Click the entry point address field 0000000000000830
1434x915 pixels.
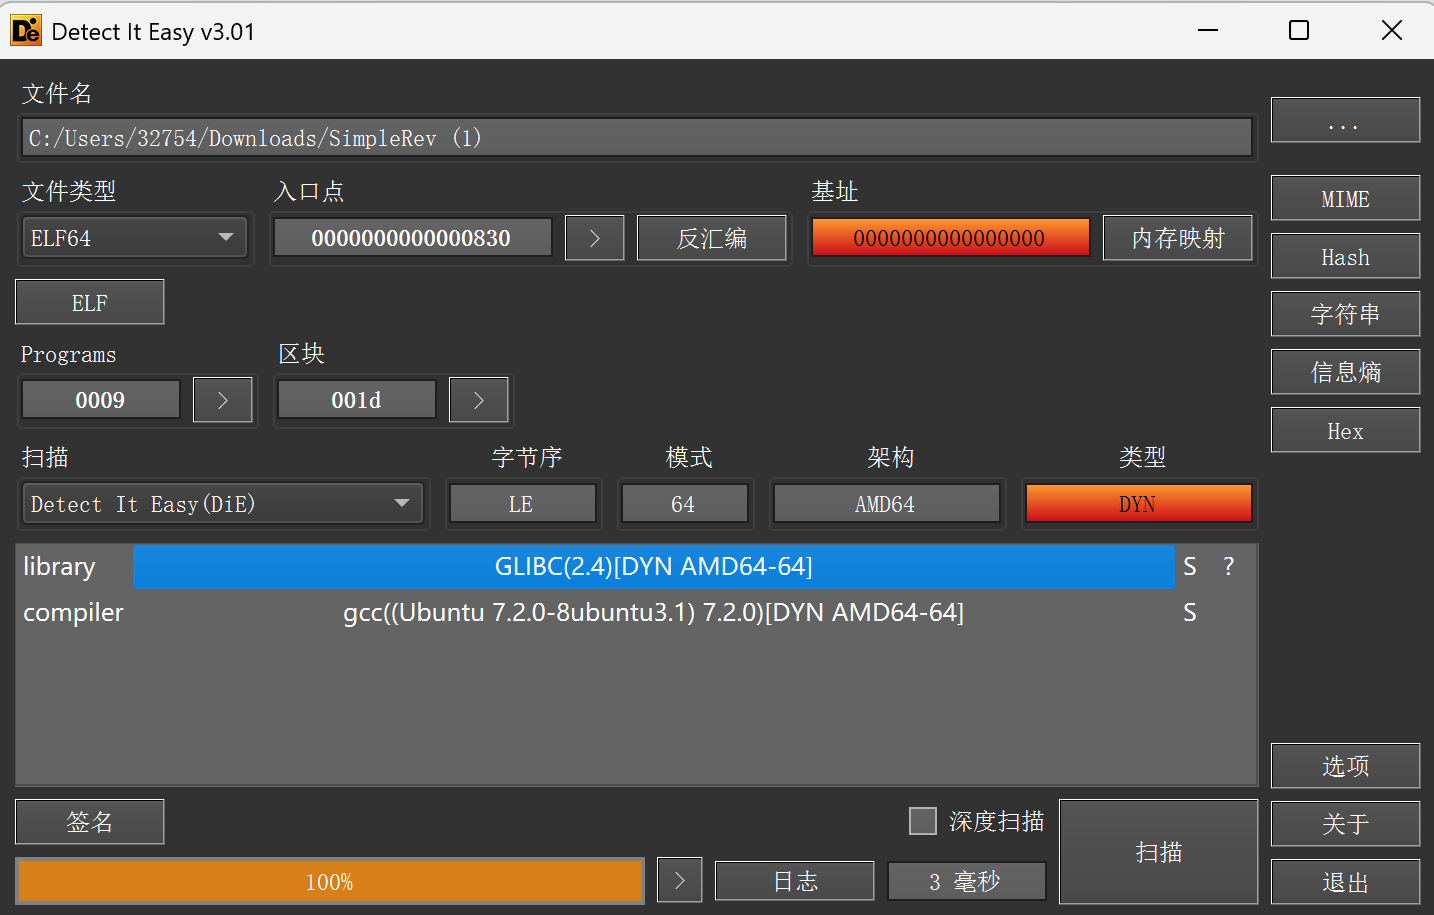(412, 238)
